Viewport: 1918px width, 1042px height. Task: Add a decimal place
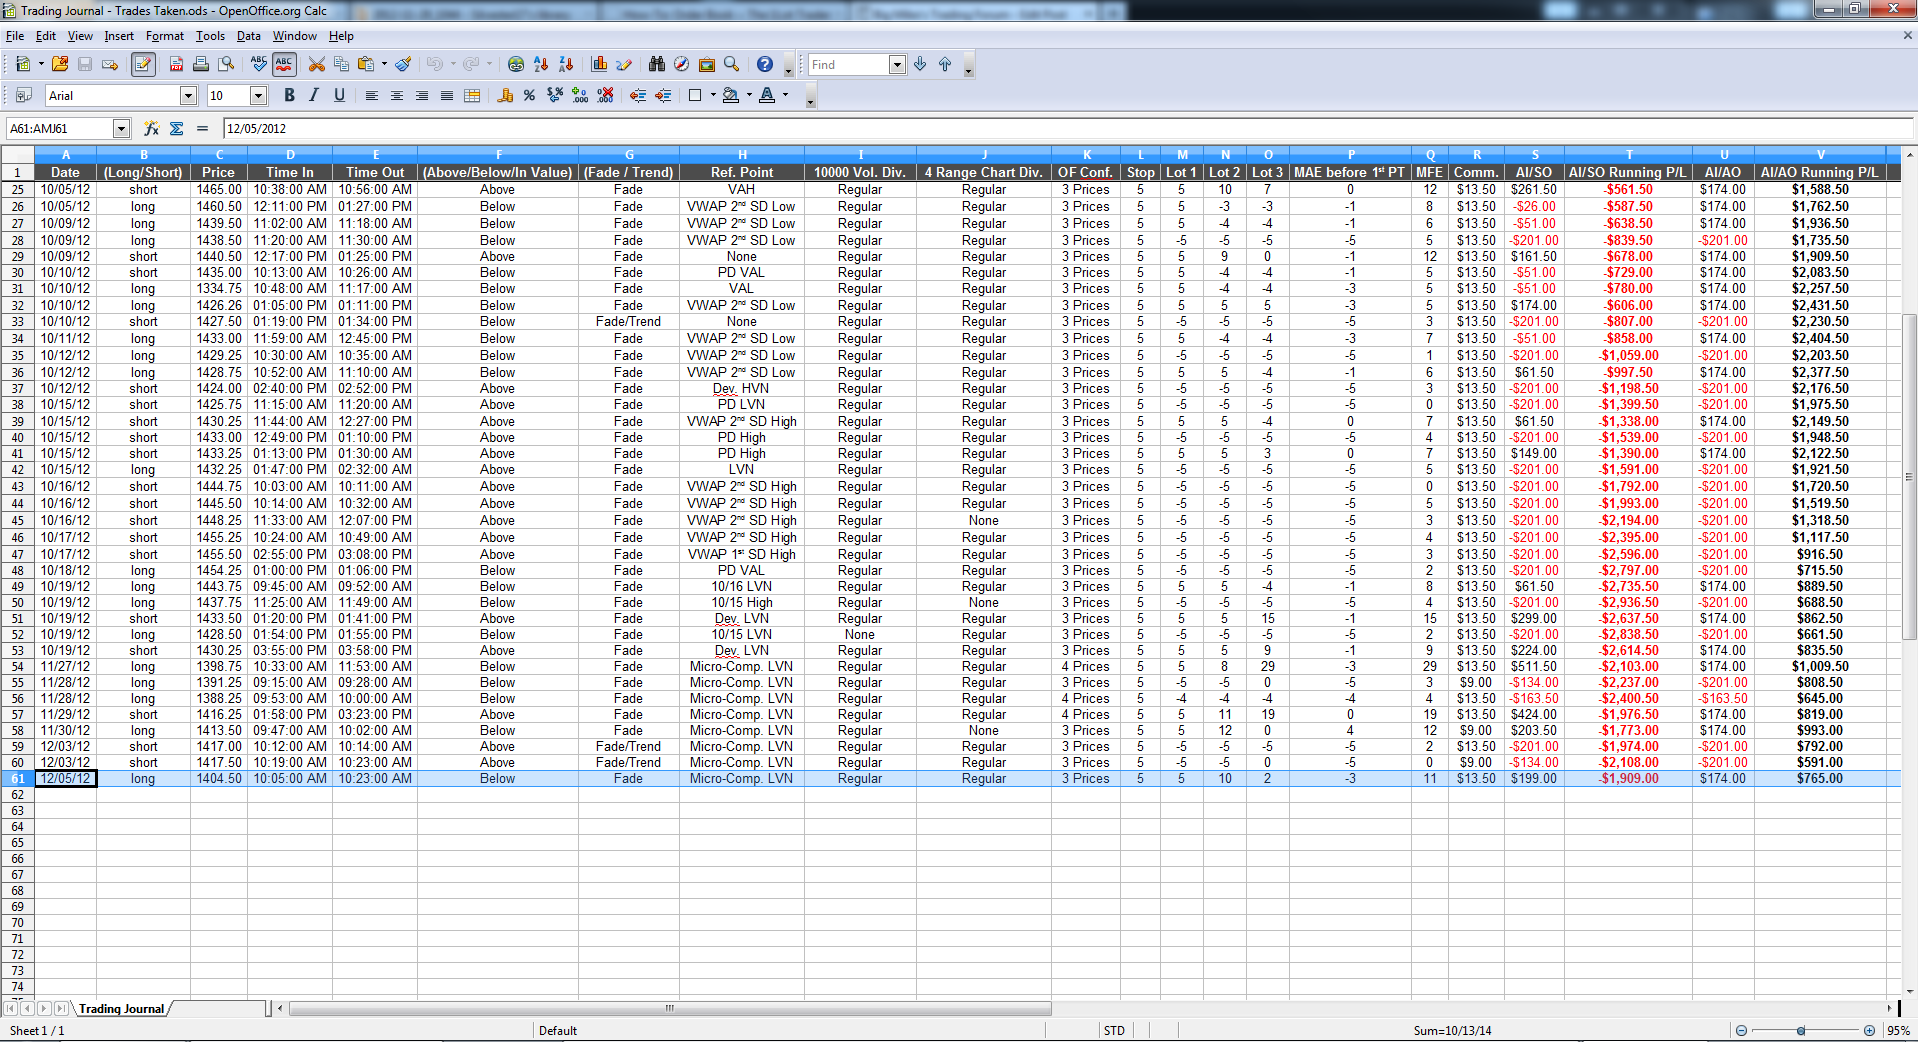[x=580, y=95]
